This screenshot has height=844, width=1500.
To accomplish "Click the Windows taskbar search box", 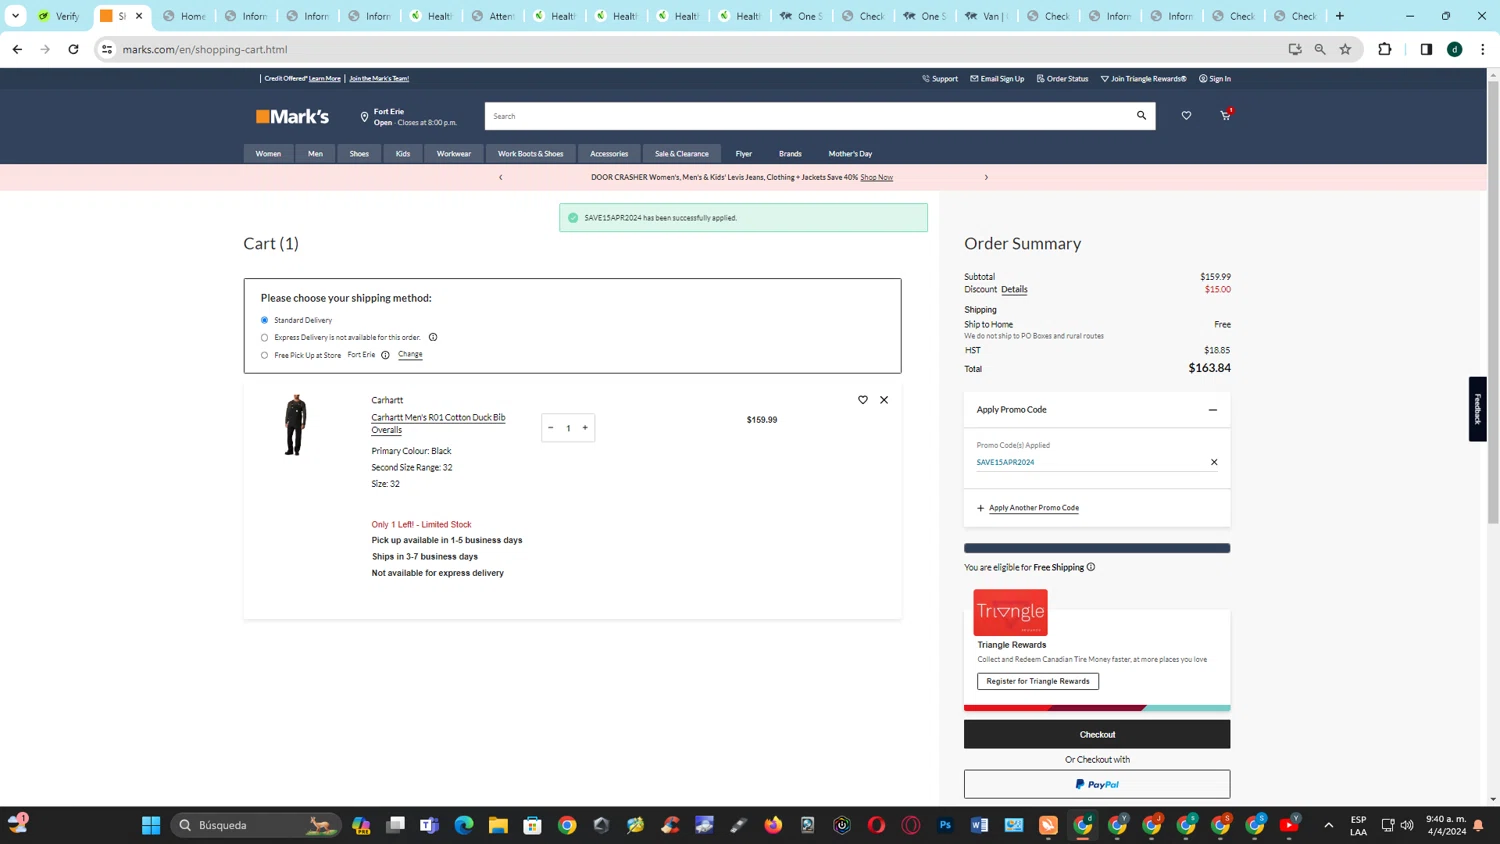I will [257, 825].
